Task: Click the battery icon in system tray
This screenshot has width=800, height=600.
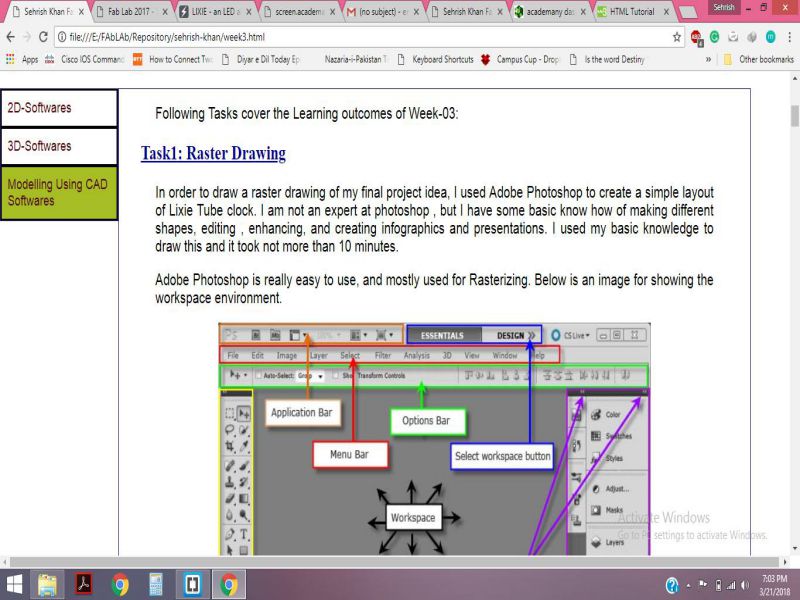Action: point(718,585)
